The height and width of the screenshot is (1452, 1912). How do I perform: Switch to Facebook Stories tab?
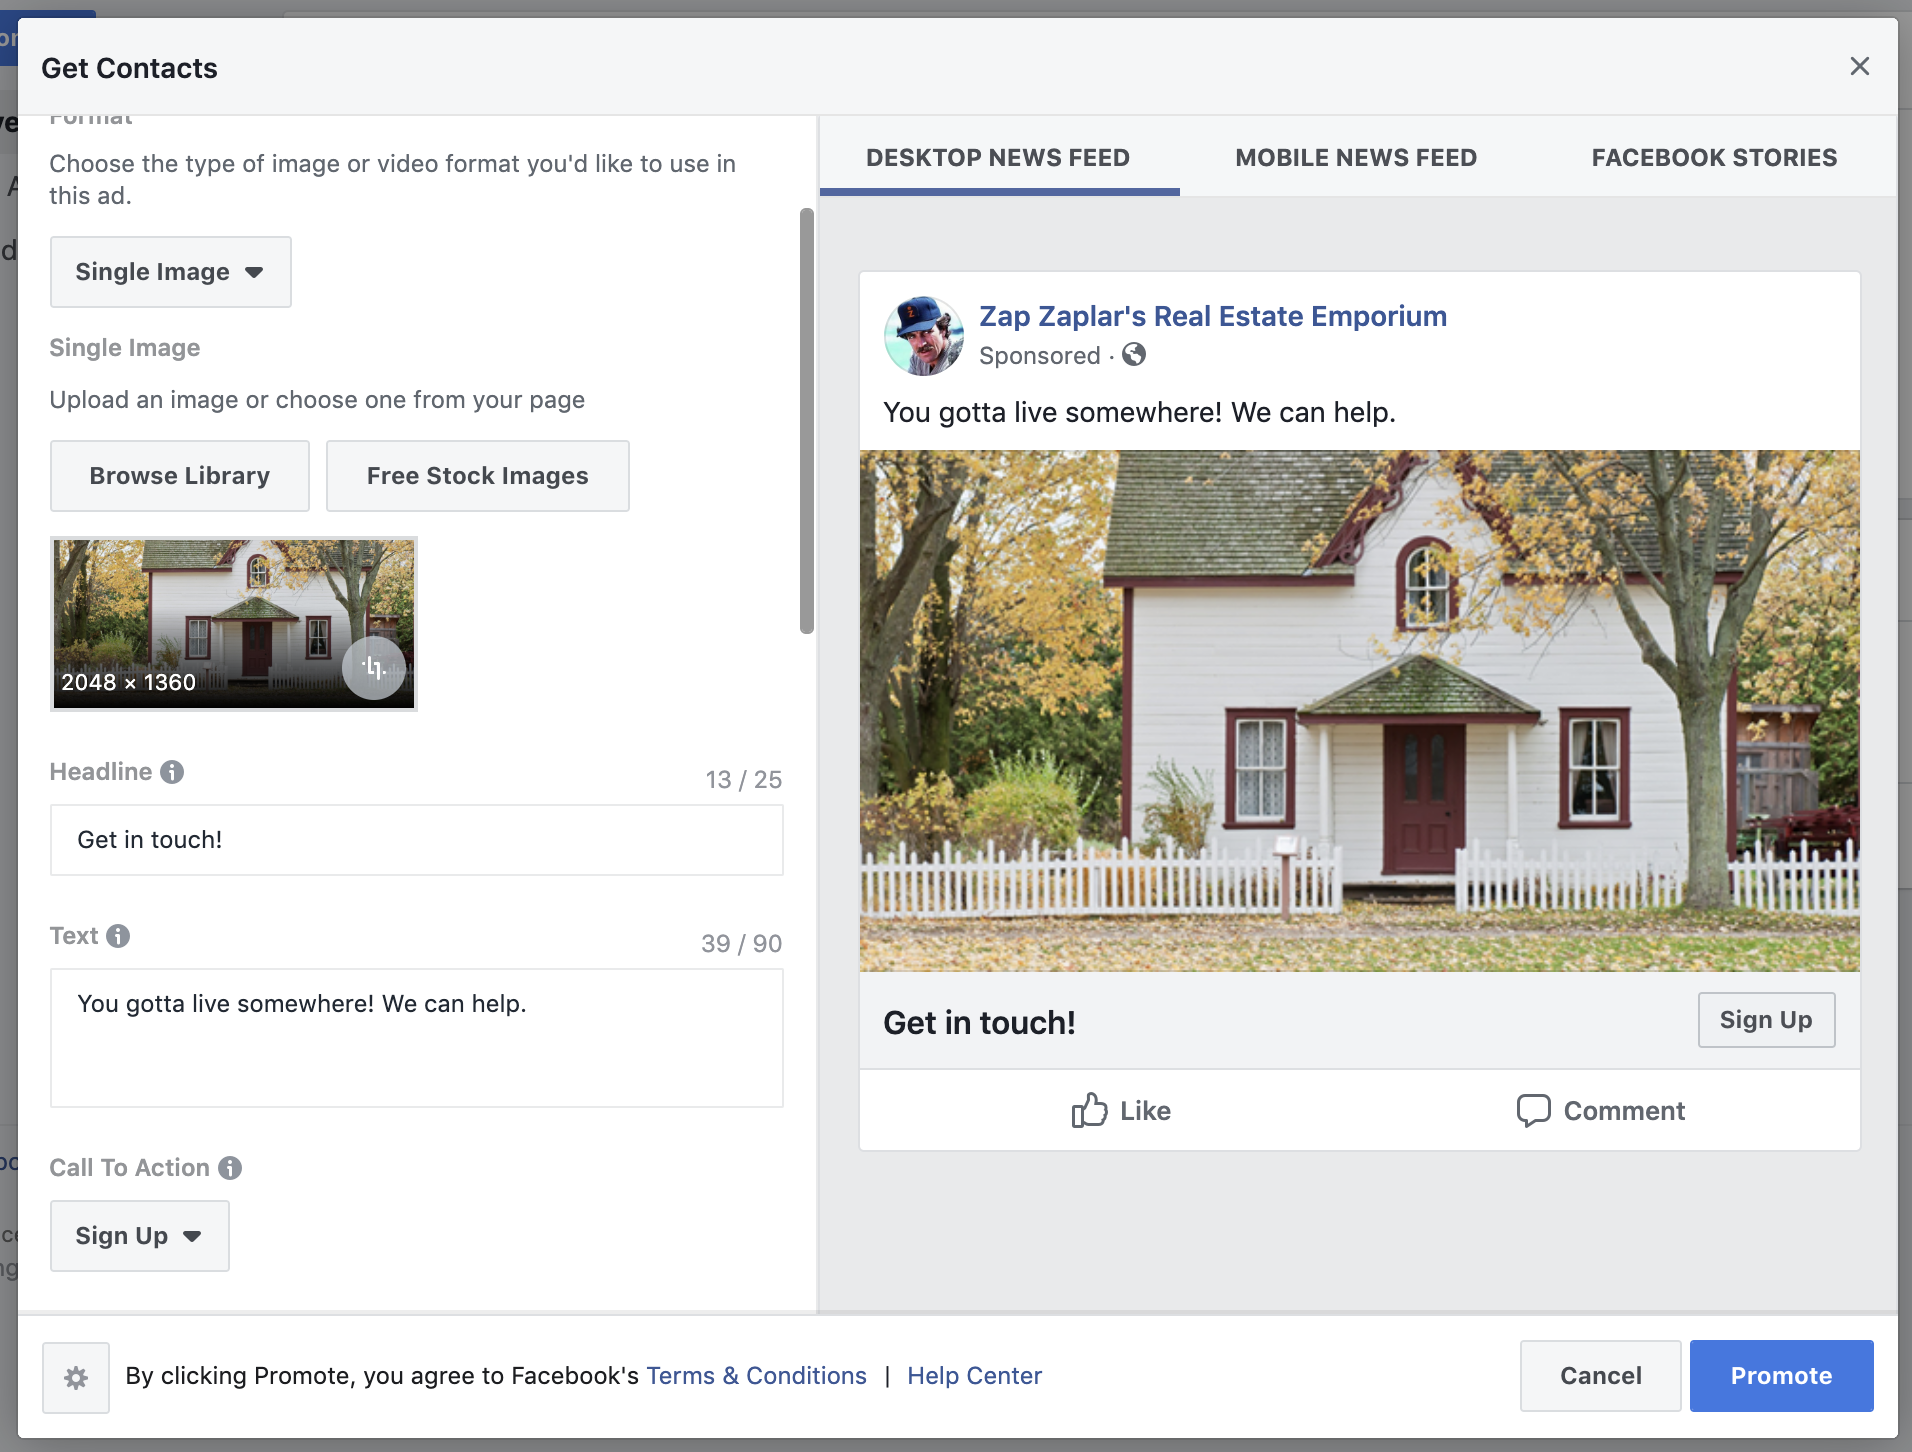[1714, 158]
